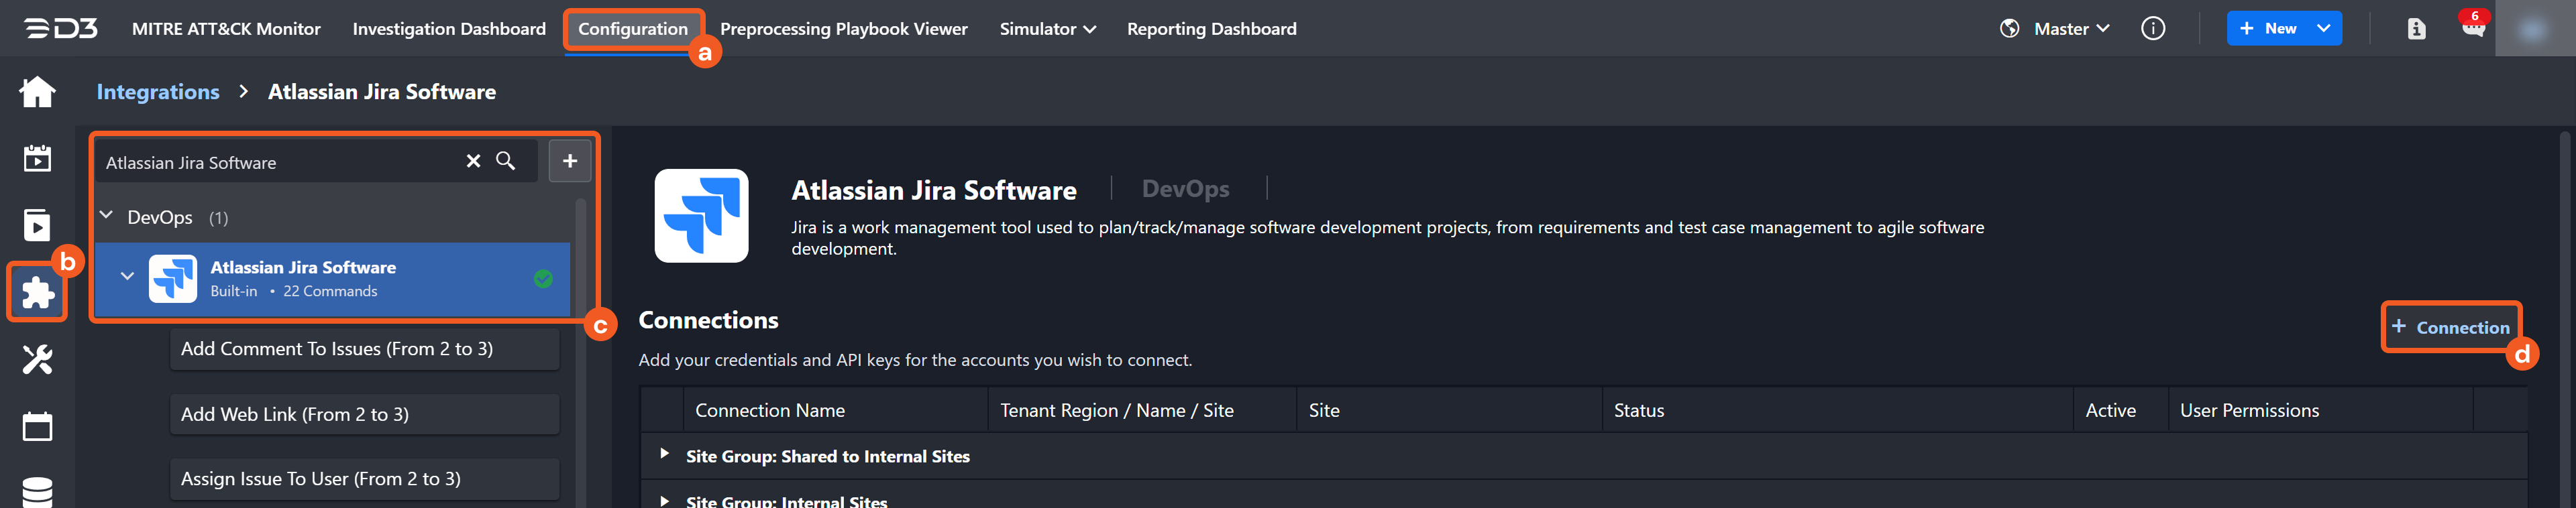
Task: Open the wrench and screwdriver tools icon
Action: [37, 359]
